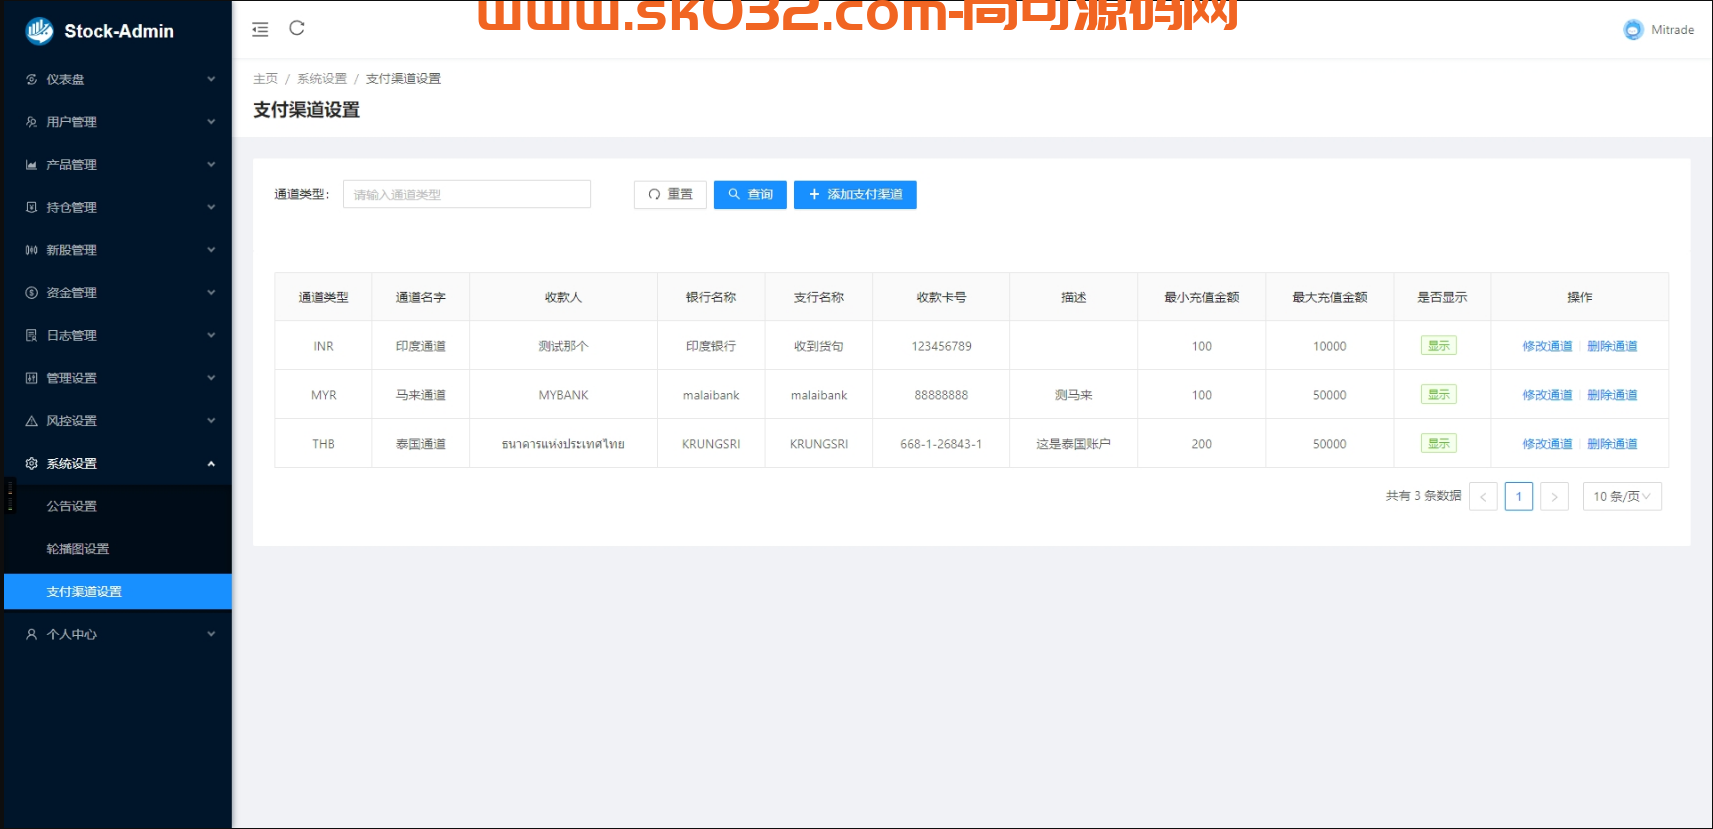Image resolution: width=1713 pixels, height=829 pixels.
Task: Click the Stock-Admin logo icon
Action: [x=40, y=31]
